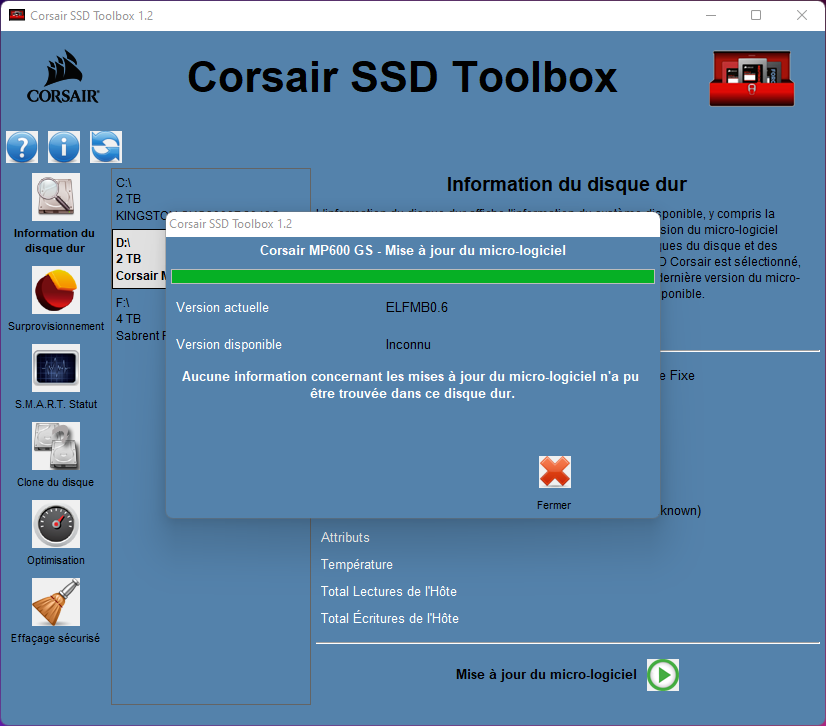Image resolution: width=826 pixels, height=726 pixels.
Task: Click the Surprovisionnement text label
Action: click(x=56, y=326)
